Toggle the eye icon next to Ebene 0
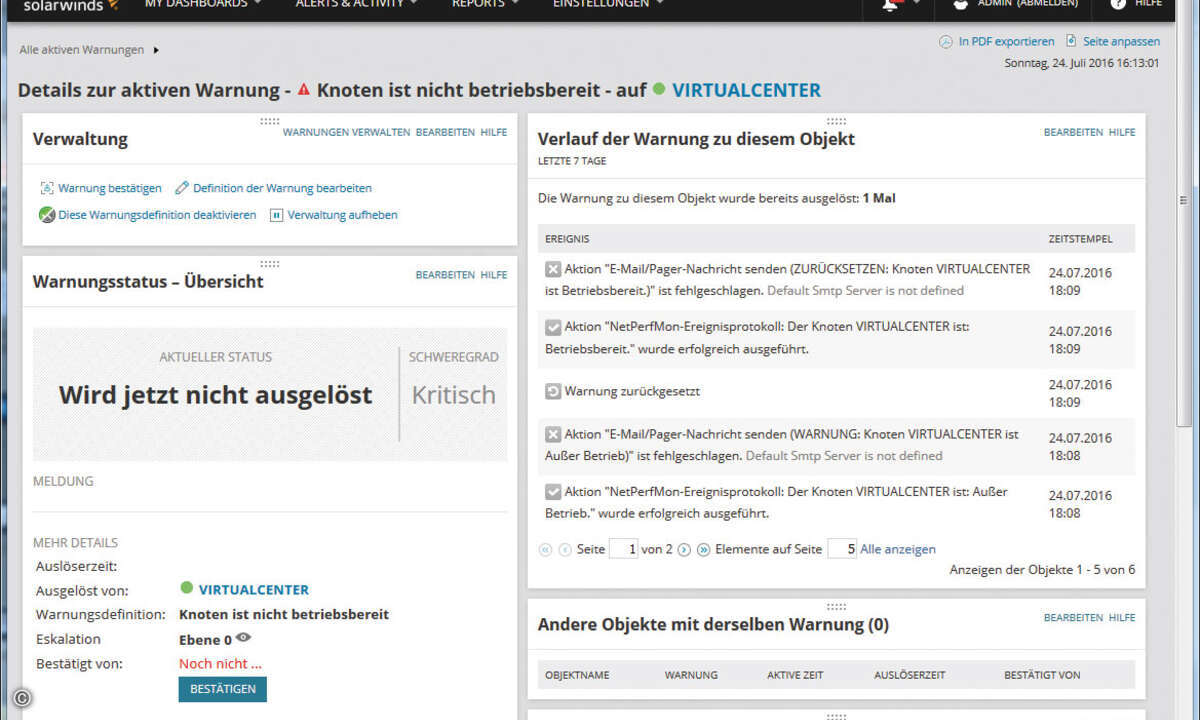 [243, 638]
